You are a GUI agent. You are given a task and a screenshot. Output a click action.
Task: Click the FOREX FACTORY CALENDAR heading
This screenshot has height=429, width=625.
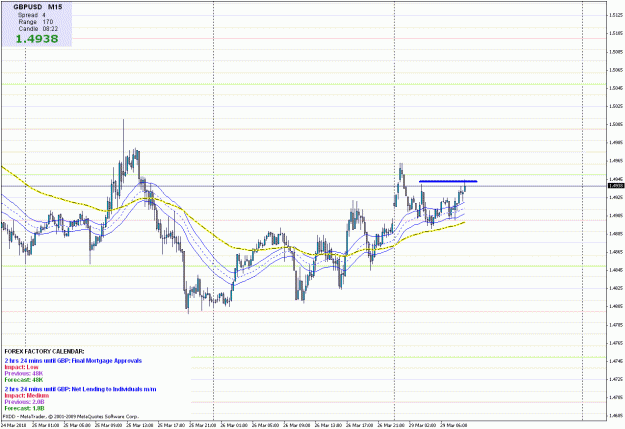(44, 352)
